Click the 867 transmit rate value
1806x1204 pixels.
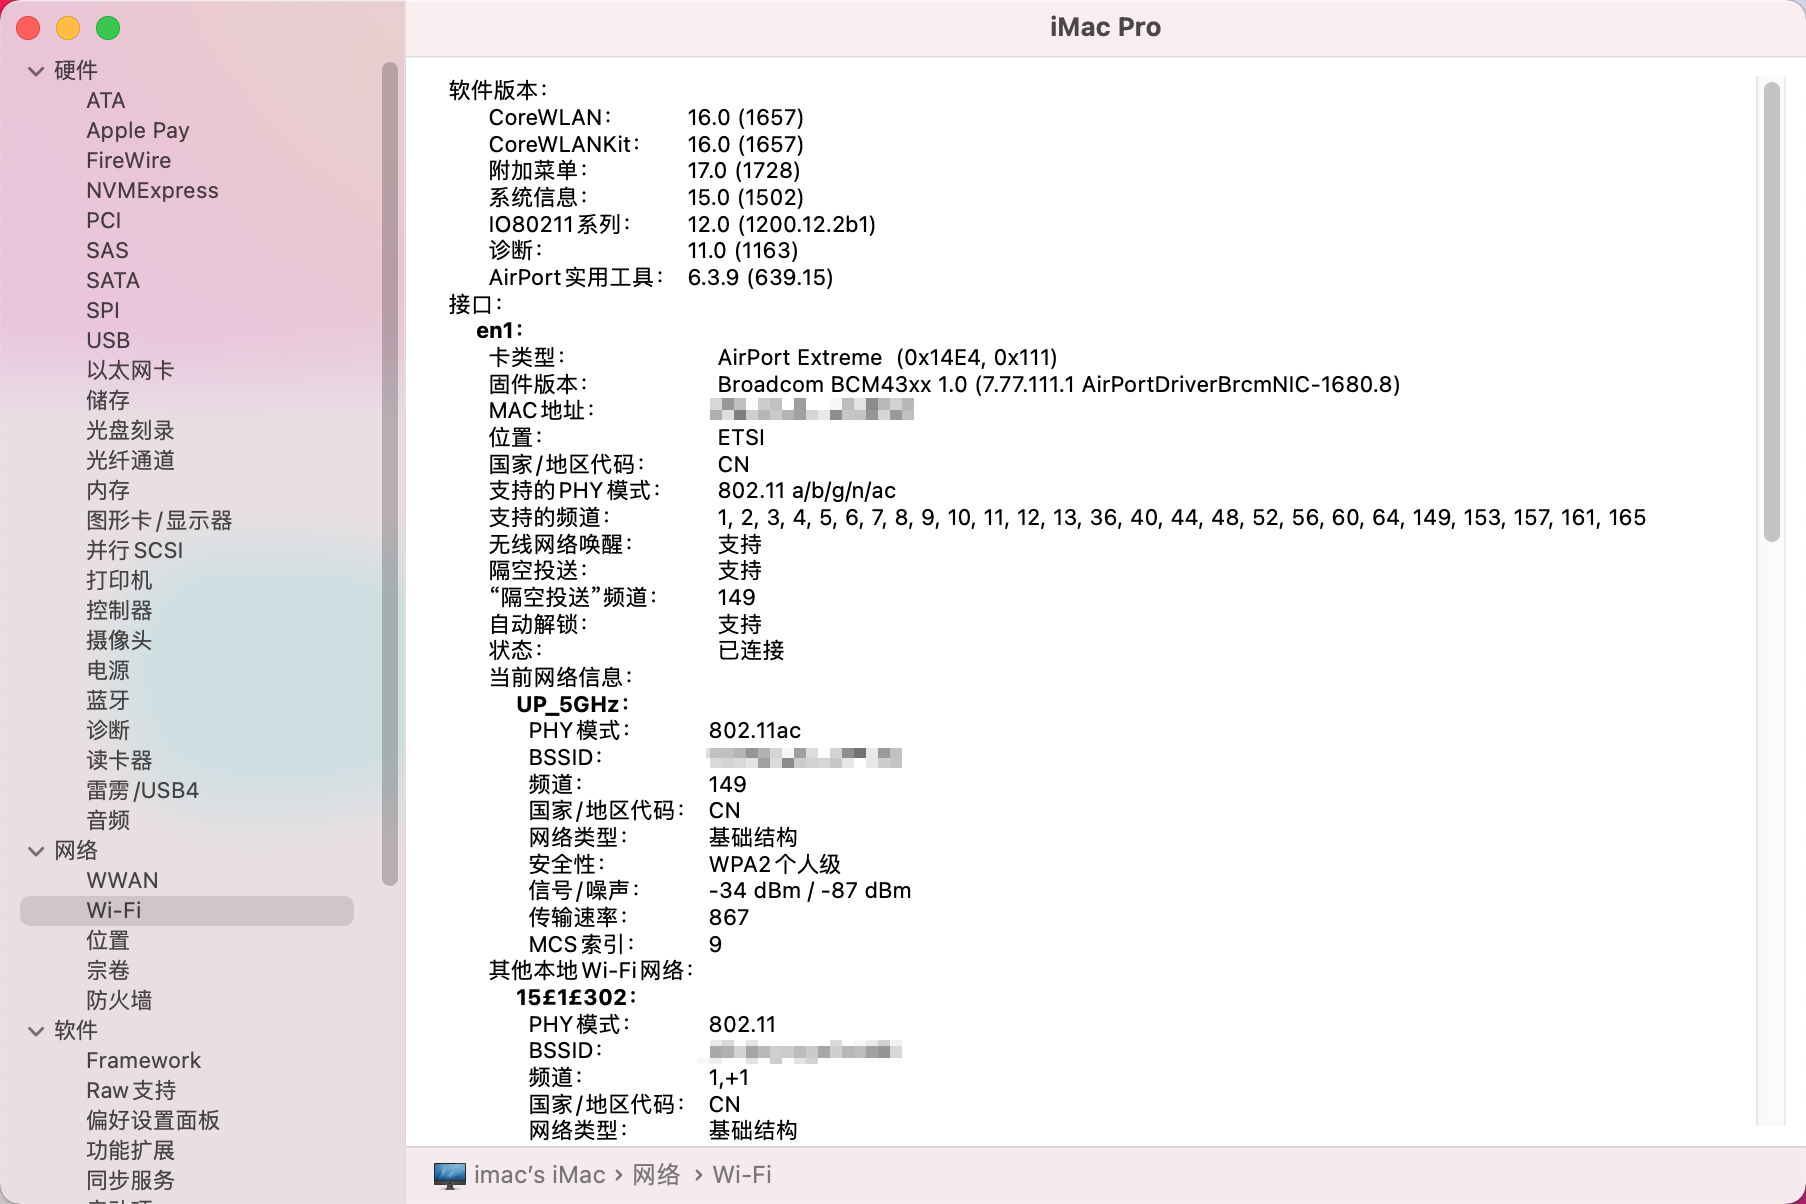point(729,918)
